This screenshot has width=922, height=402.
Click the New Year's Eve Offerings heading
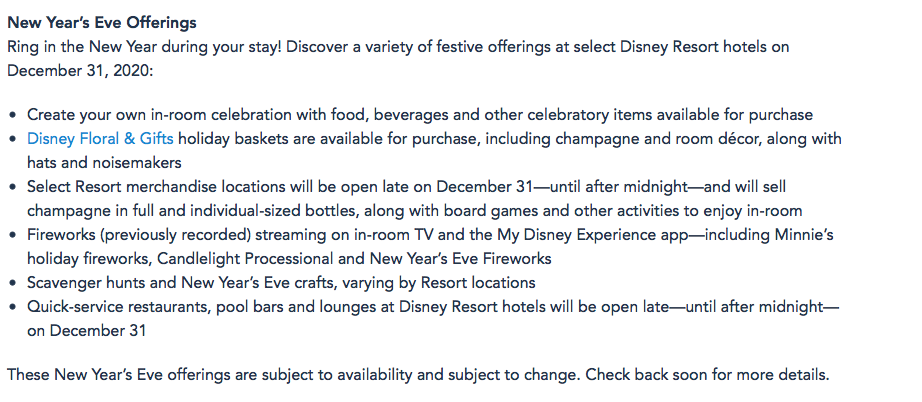(x=102, y=22)
